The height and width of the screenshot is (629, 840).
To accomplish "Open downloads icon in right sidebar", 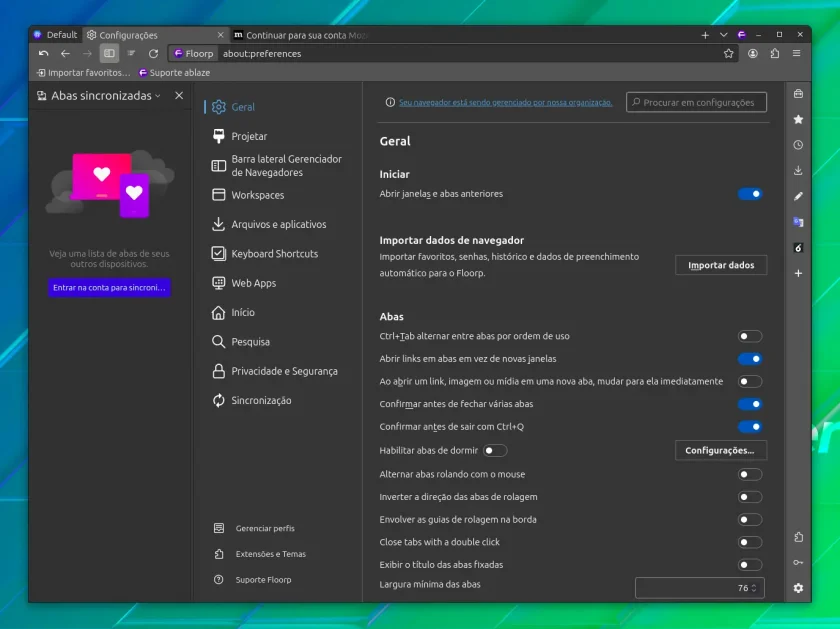I will (798, 170).
